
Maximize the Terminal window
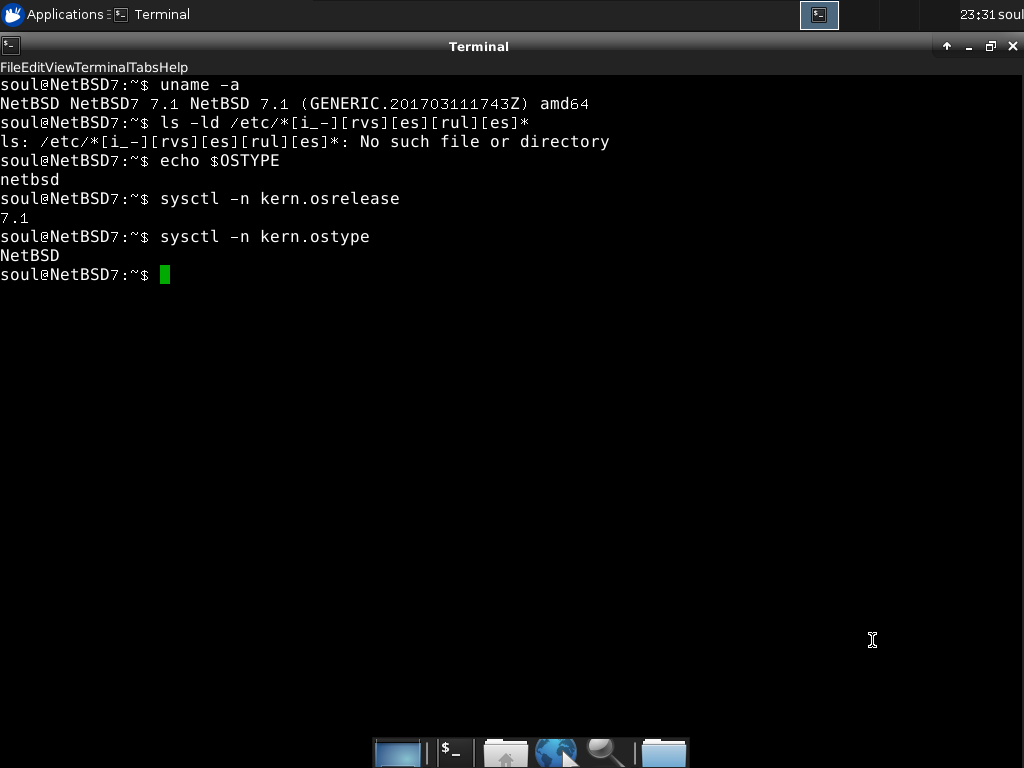(991, 46)
